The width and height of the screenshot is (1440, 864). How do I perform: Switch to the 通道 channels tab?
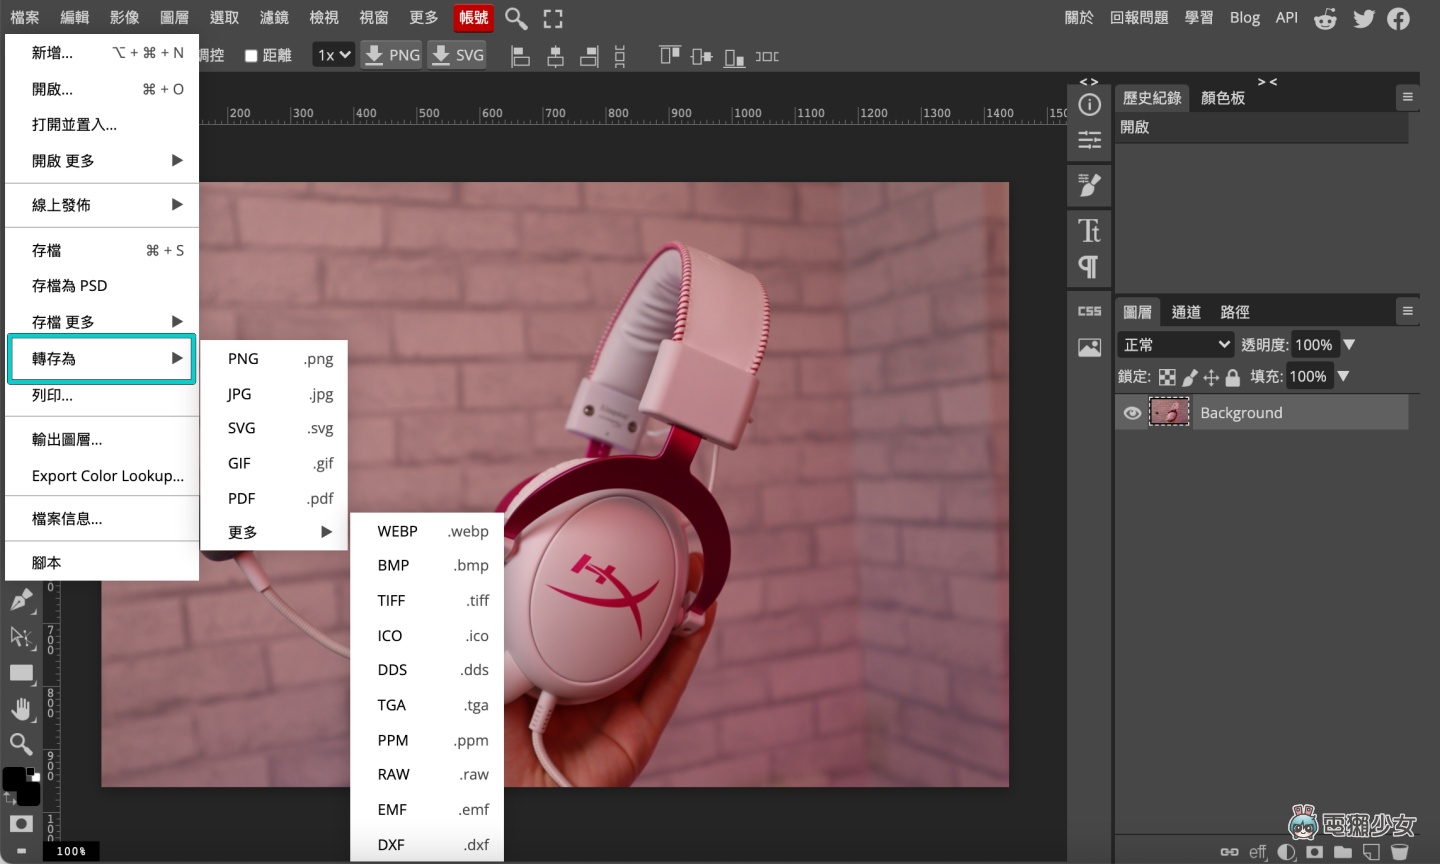click(1186, 312)
